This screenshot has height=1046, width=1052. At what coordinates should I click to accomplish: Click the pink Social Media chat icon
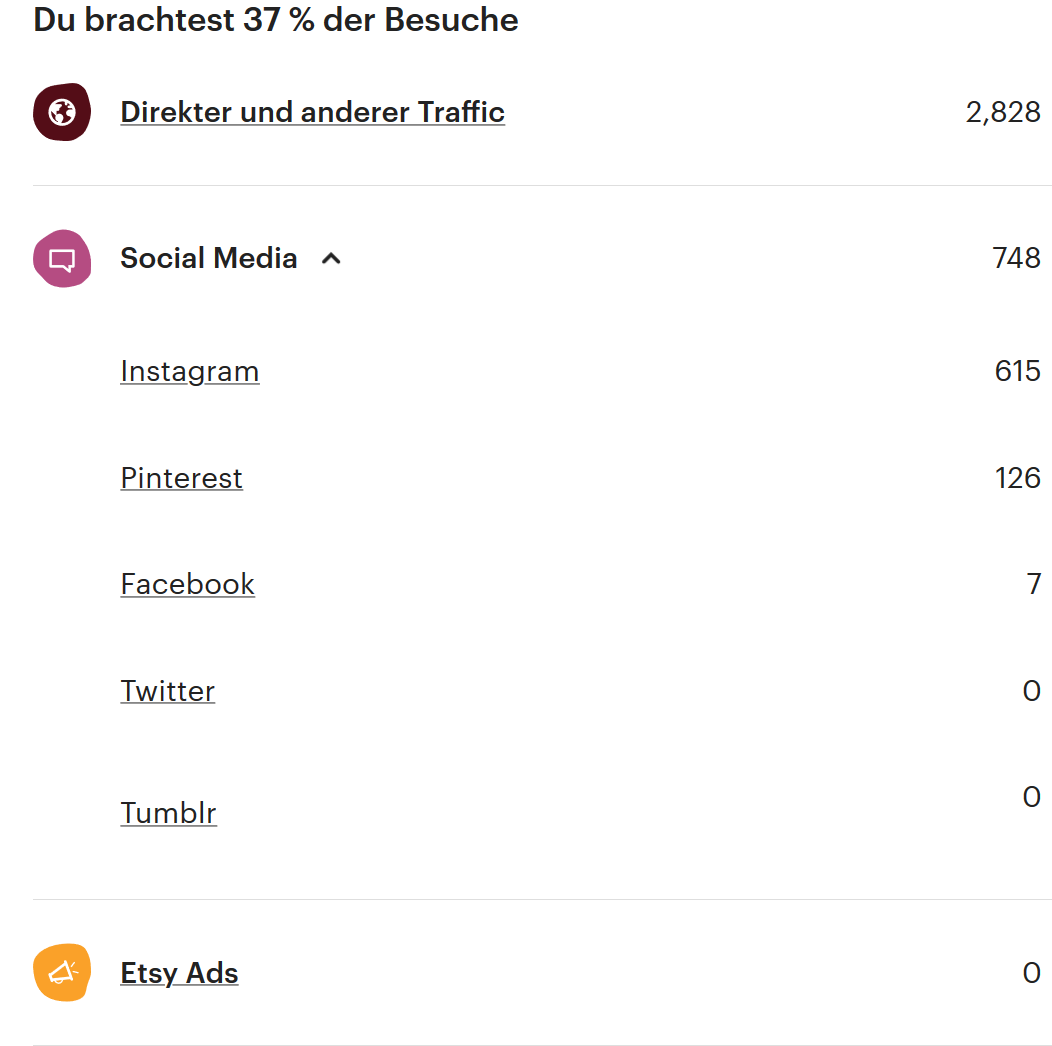coord(62,258)
